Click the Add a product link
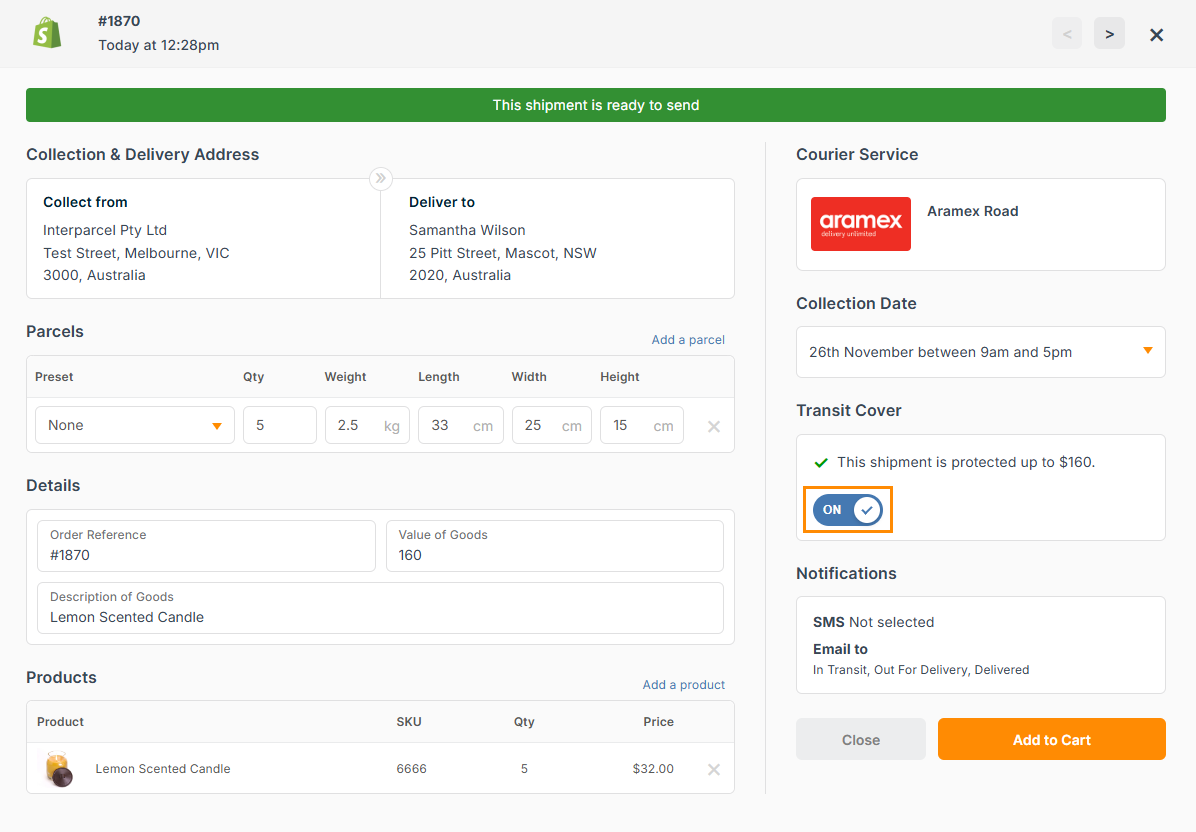This screenshot has height=832, width=1196. pos(683,685)
